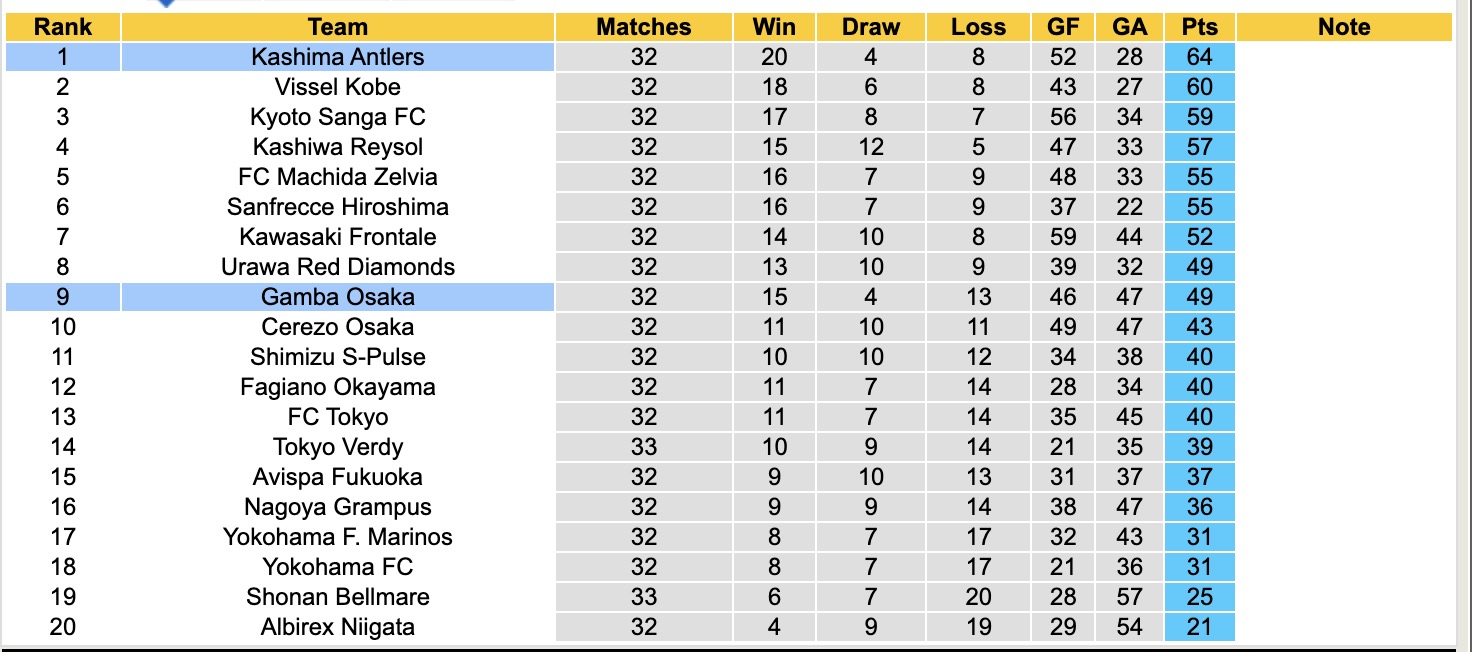This screenshot has width=1472, height=652.
Task: Click the Loss column header
Action: click(x=978, y=27)
